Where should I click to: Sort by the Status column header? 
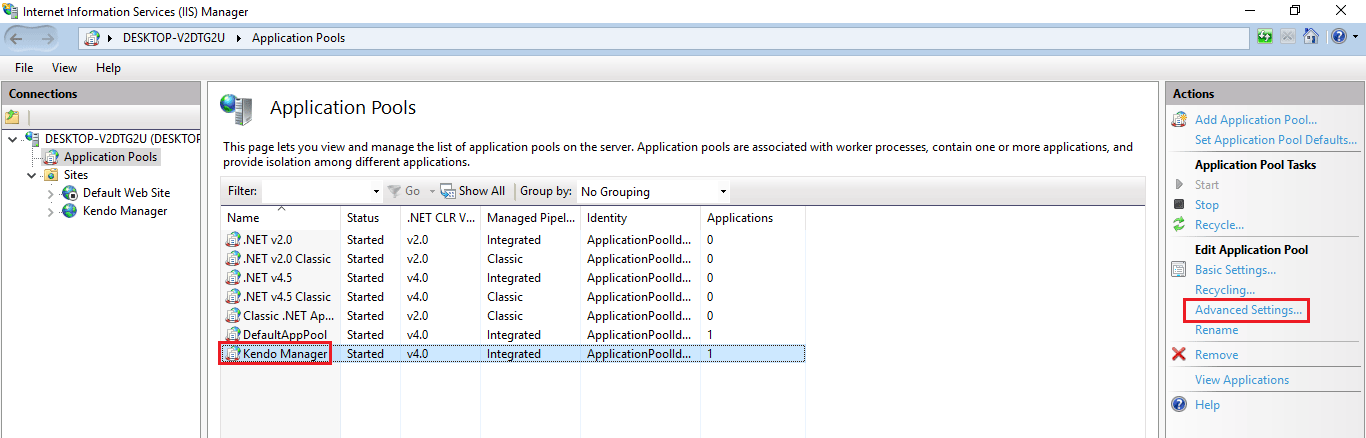[x=370, y=217]
